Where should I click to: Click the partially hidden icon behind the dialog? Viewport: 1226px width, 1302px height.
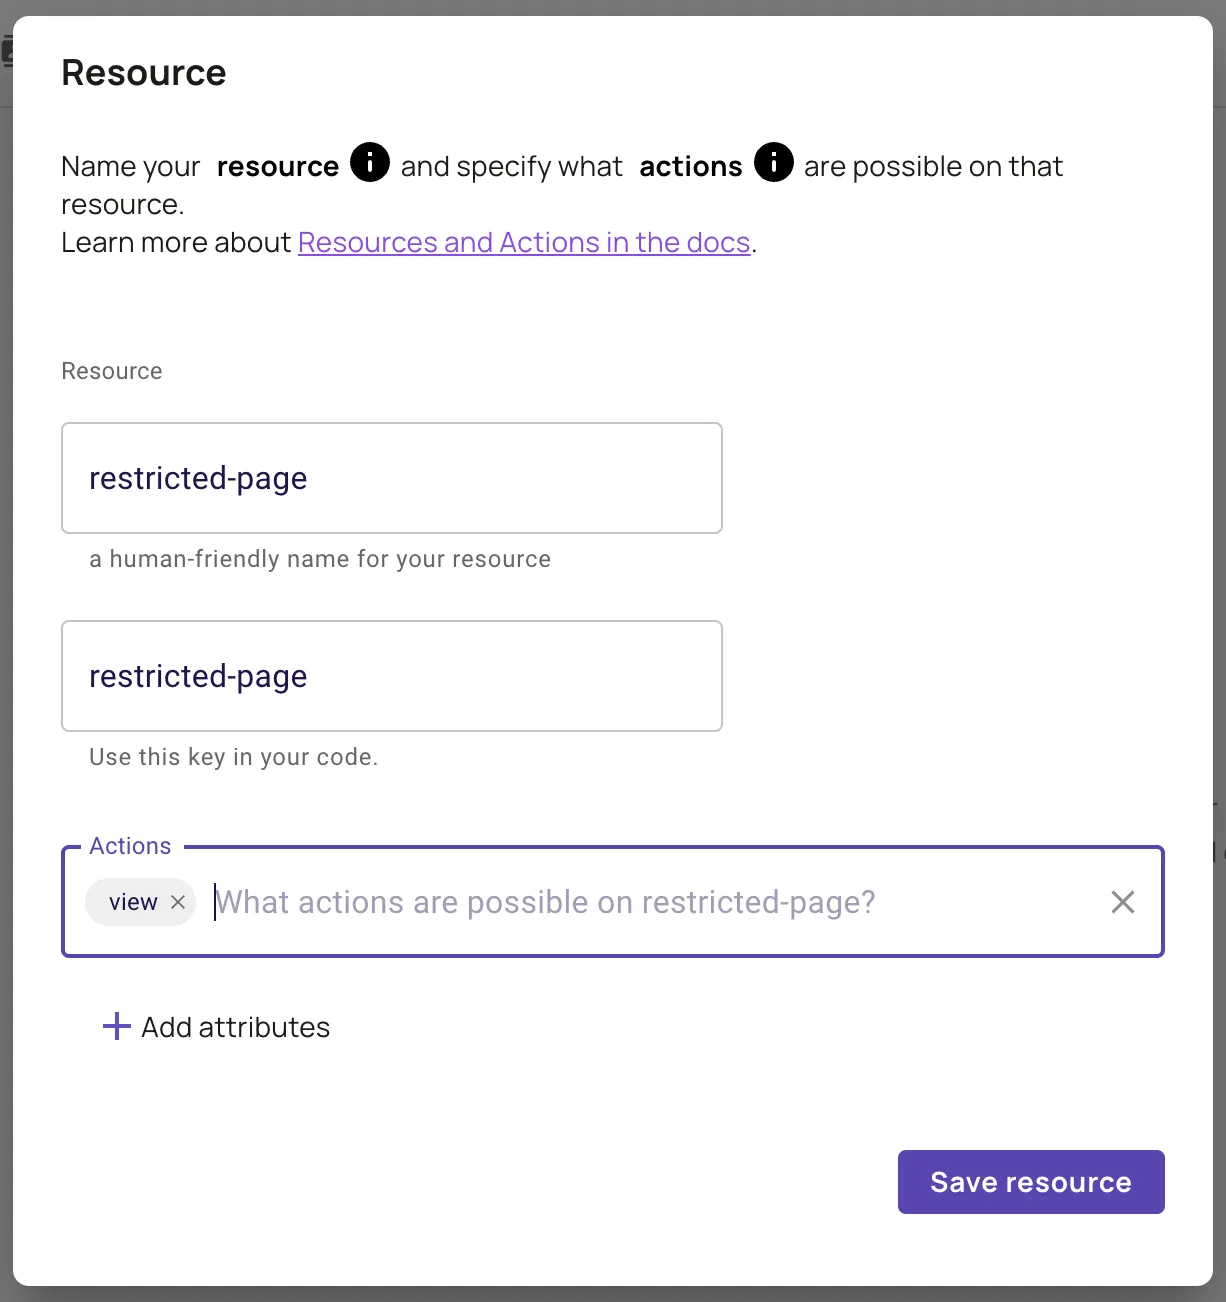point(6,50)
